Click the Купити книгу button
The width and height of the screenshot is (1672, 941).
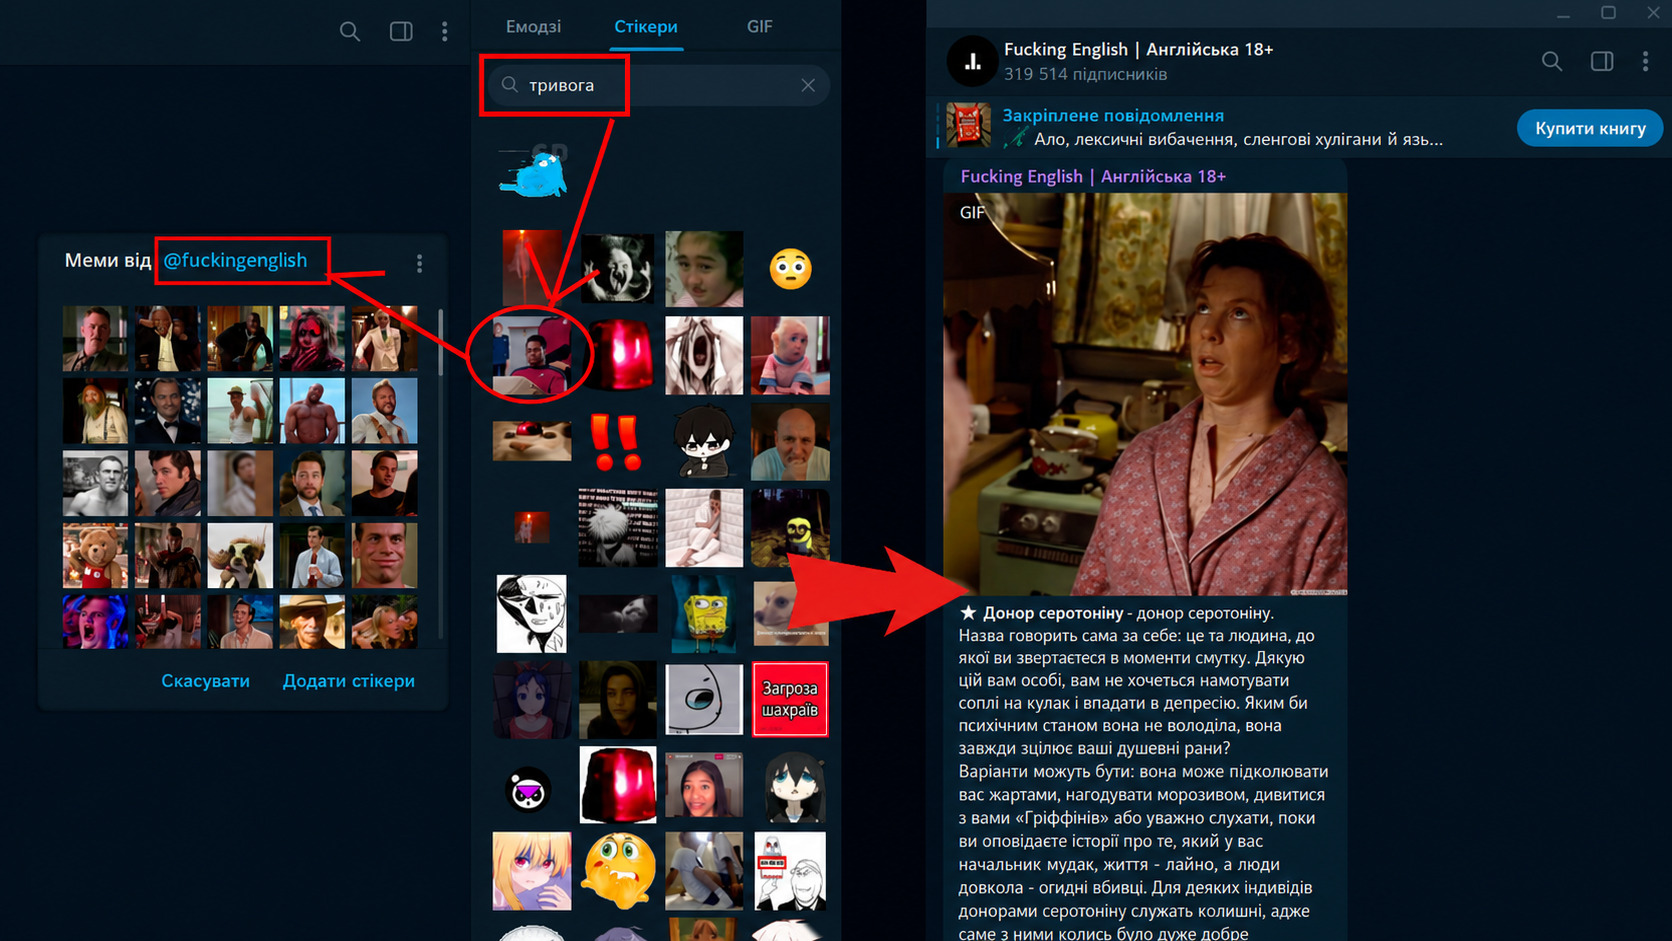click(1590, 128)
